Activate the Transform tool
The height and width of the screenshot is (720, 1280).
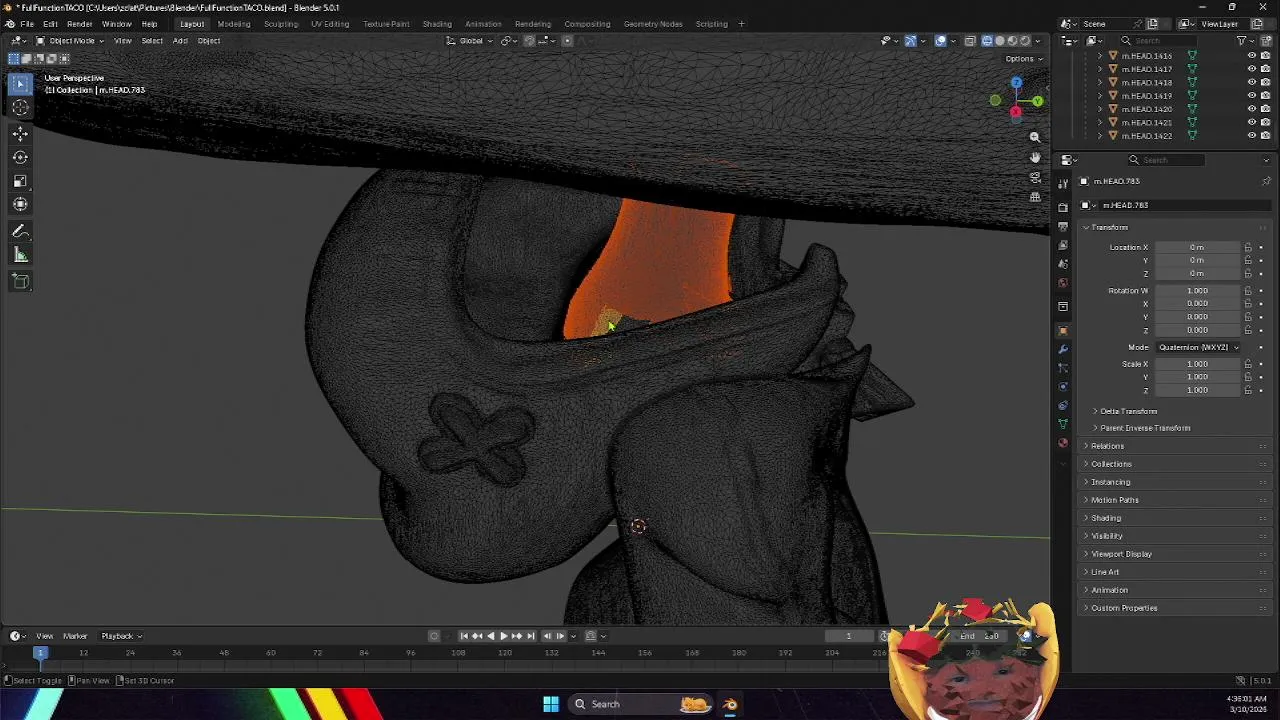coord(20,205)
